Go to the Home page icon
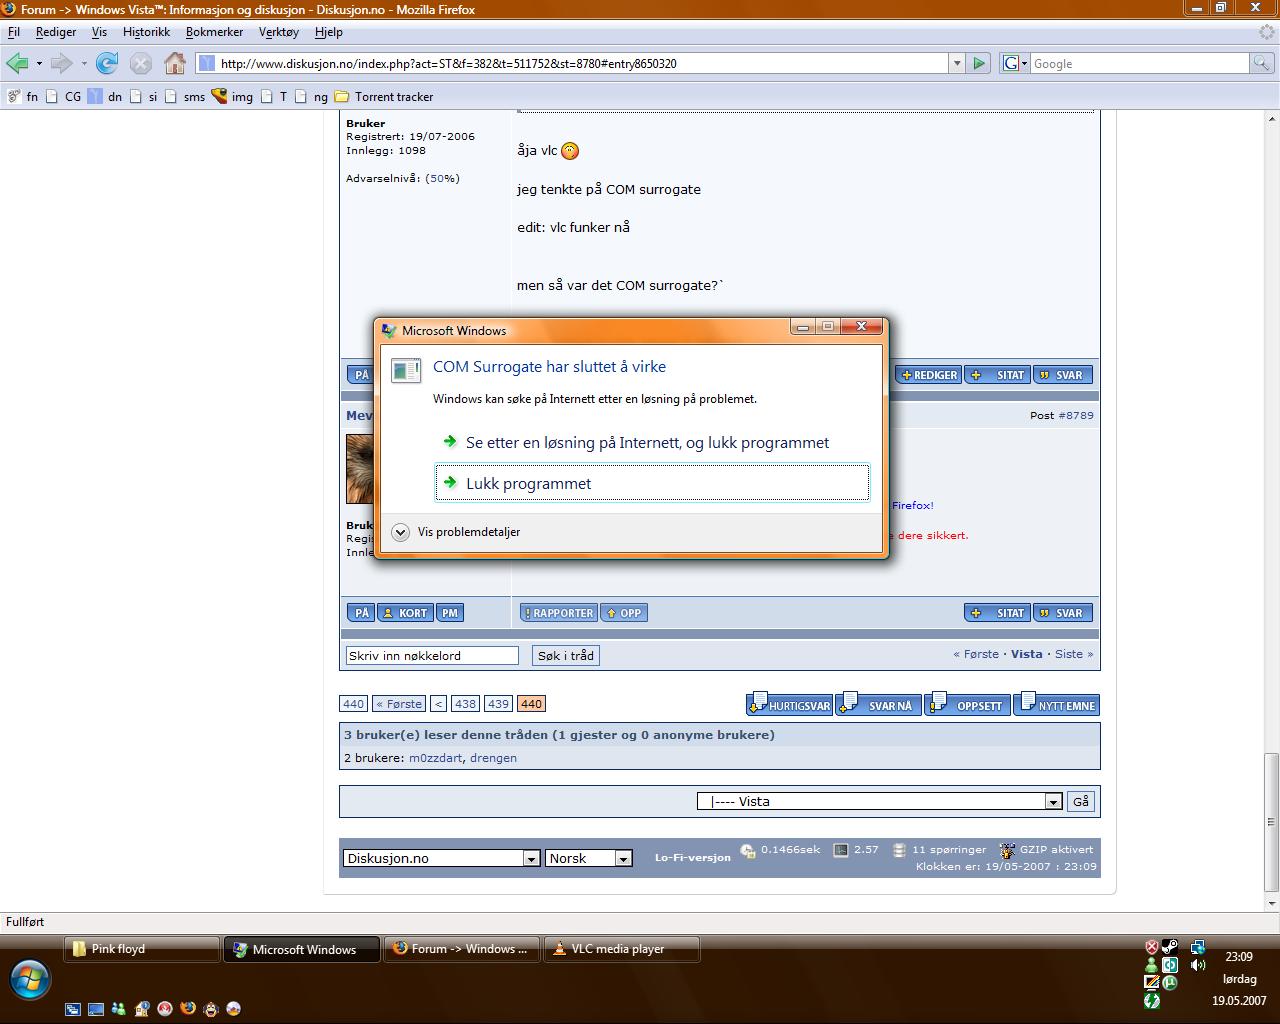Image resolution: width=1280 pixels, height=1024 pixels. tap(175, 63)
